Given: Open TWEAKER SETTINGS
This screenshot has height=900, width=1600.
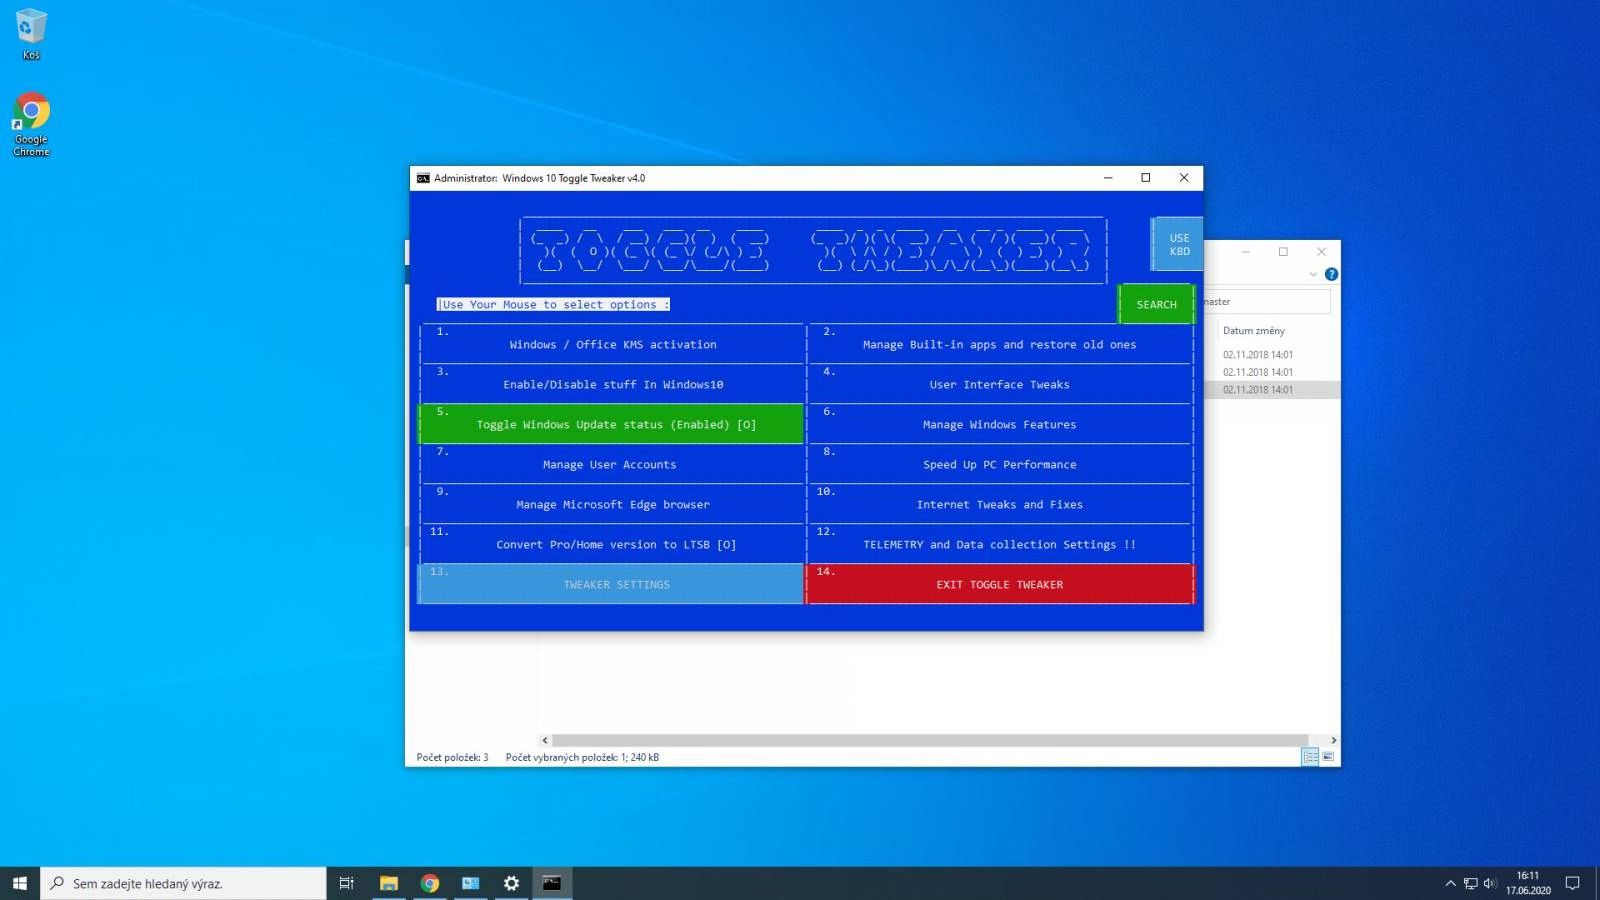Looking at the screenshot, I should [x=612, y=584].
